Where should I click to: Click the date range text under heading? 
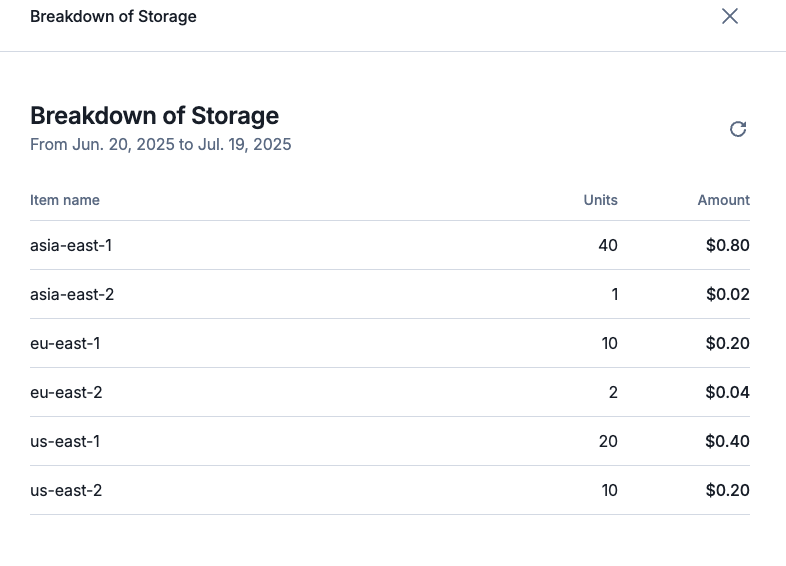point(160,145)
